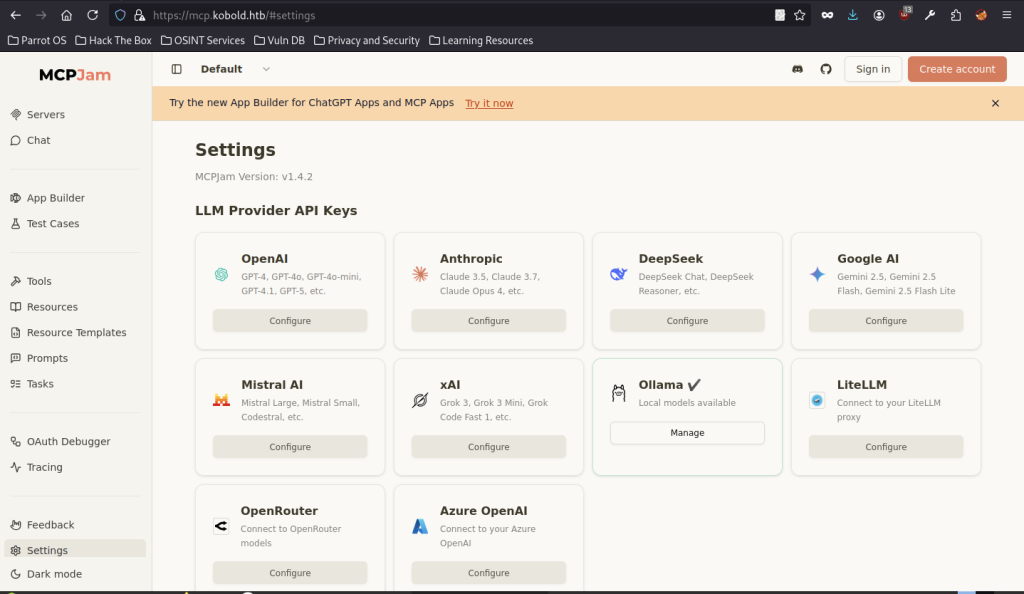Click the MCPJam Version v1.4.2 text
Viewport: 1024px width, 594px height.
coord(254,177)
